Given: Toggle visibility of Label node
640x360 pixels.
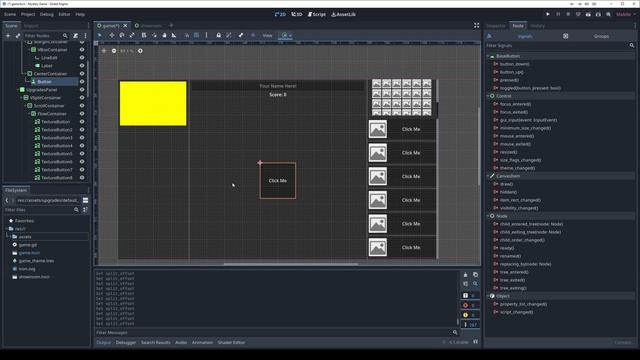Looking at the screenshot, I should click(x=82, y=66).
